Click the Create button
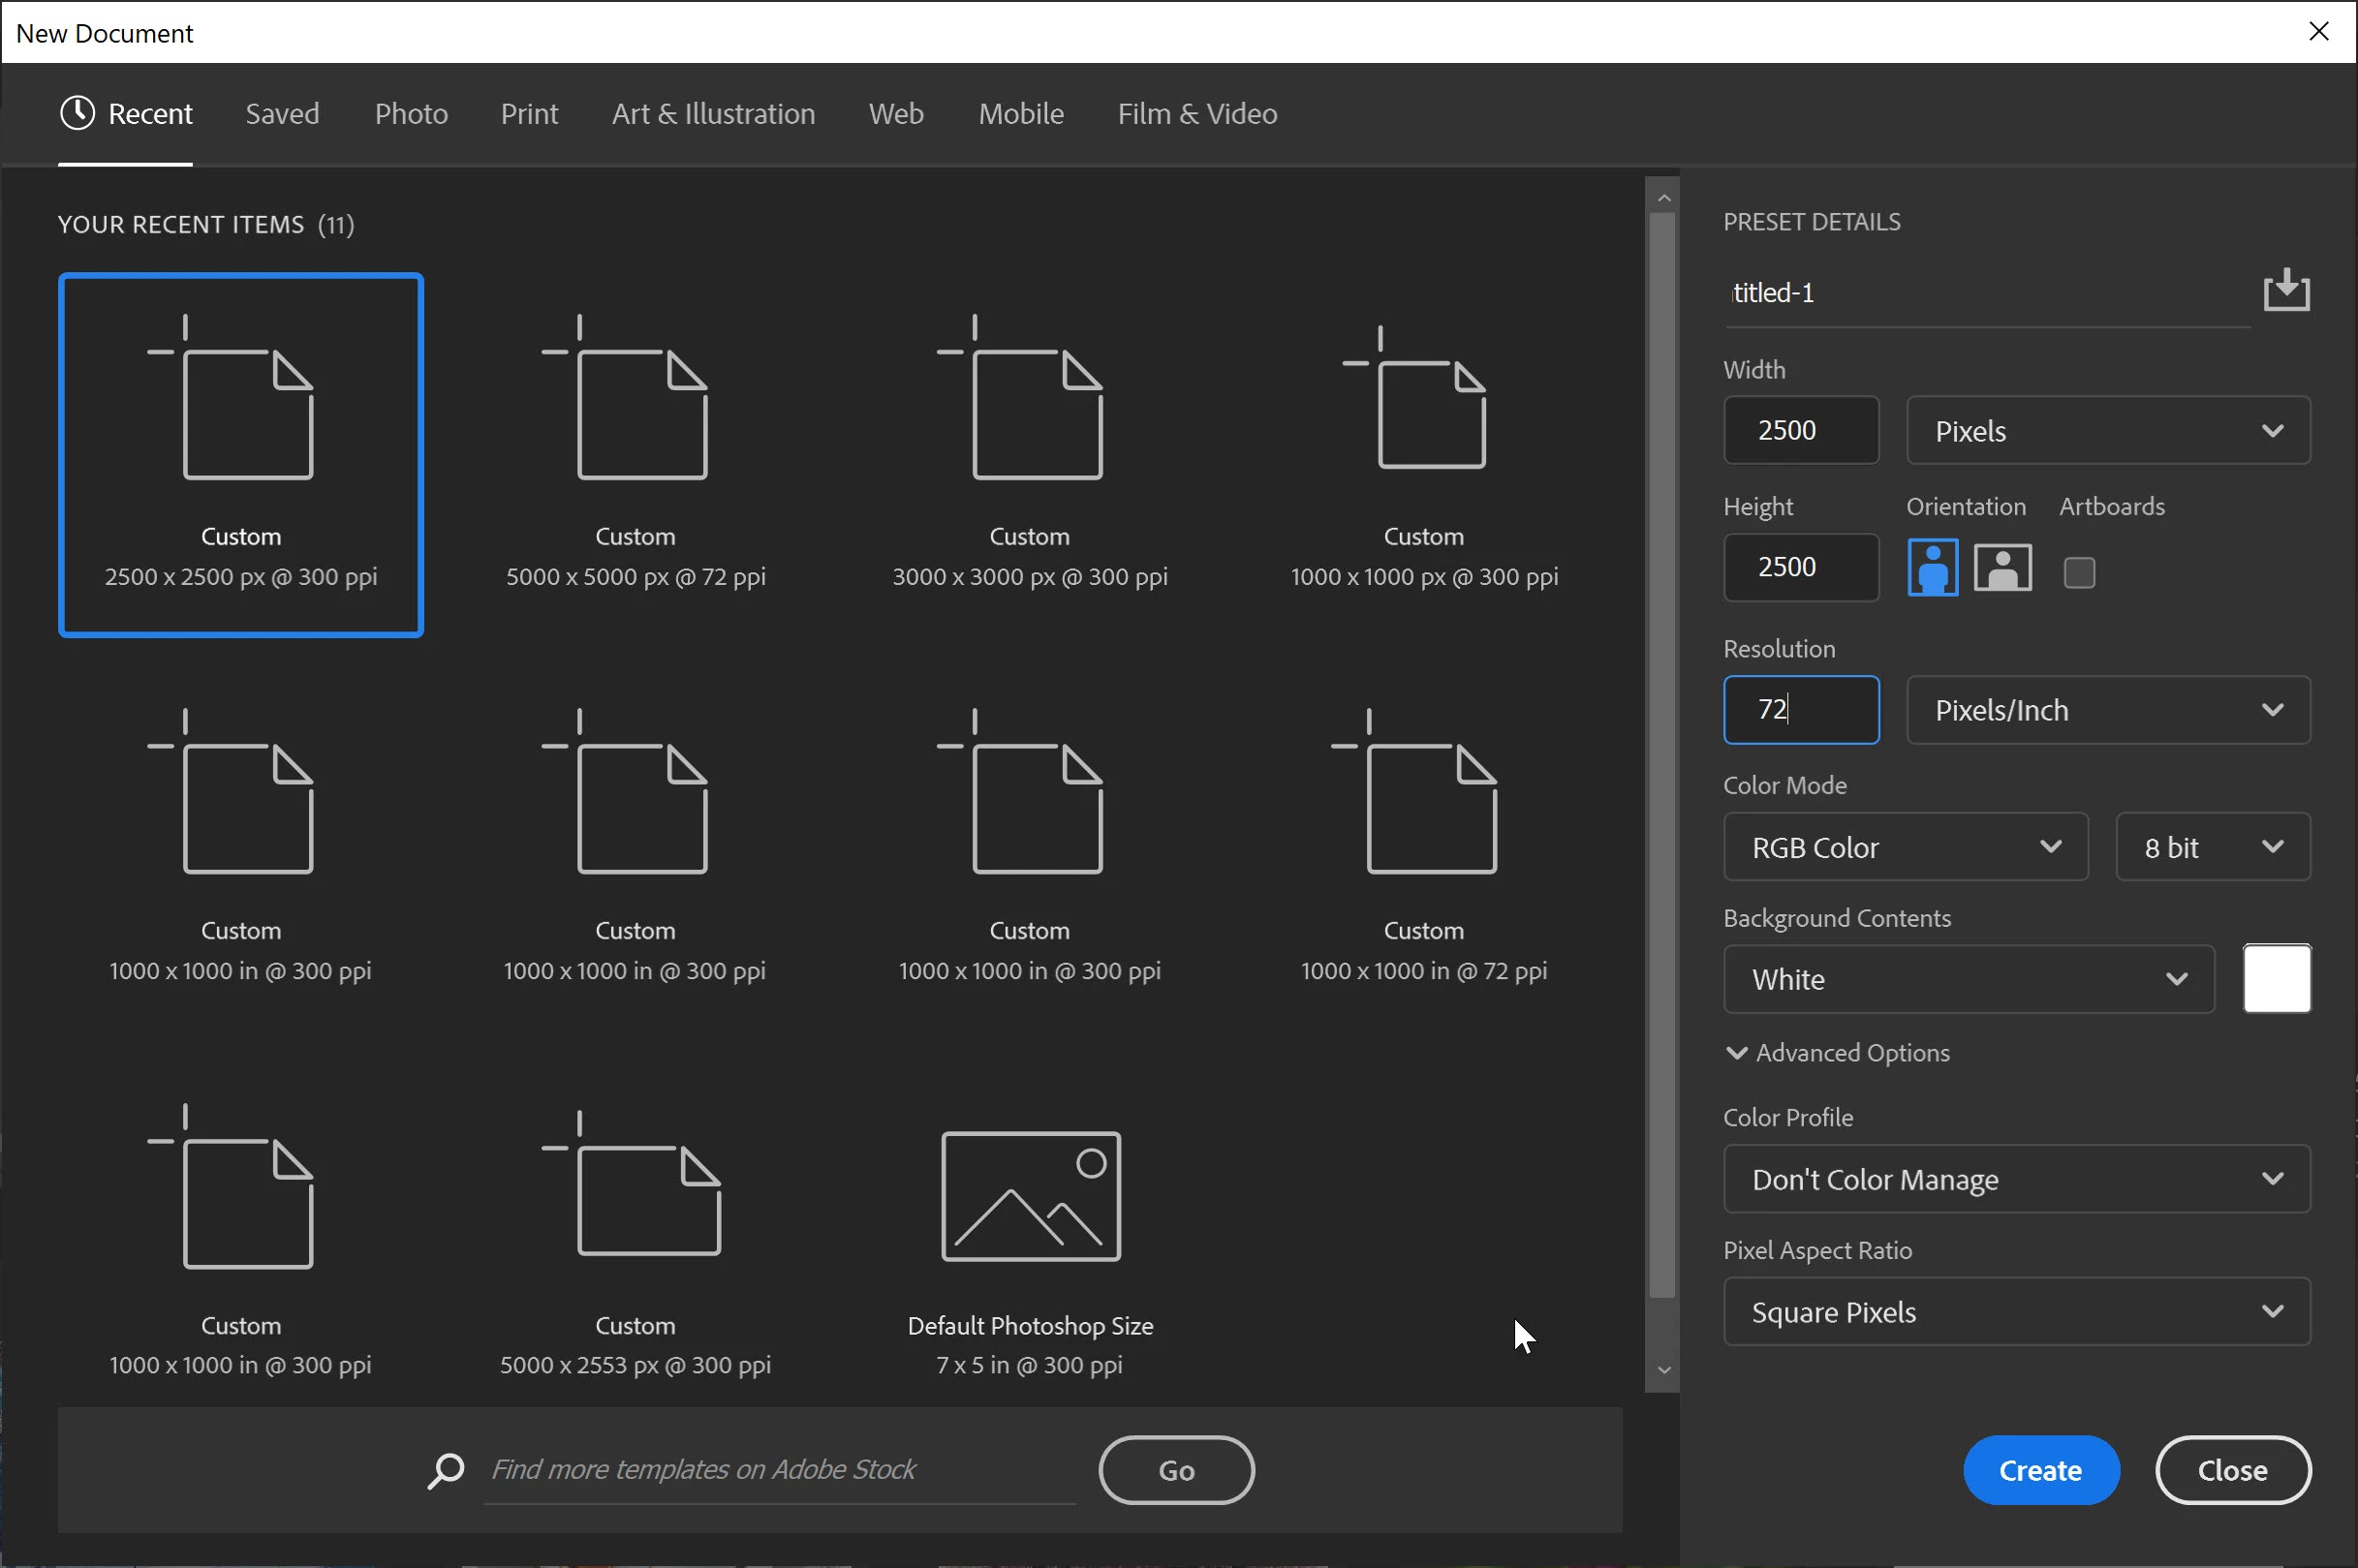2358x1568 pixels. click(x=2040, y=1470)
